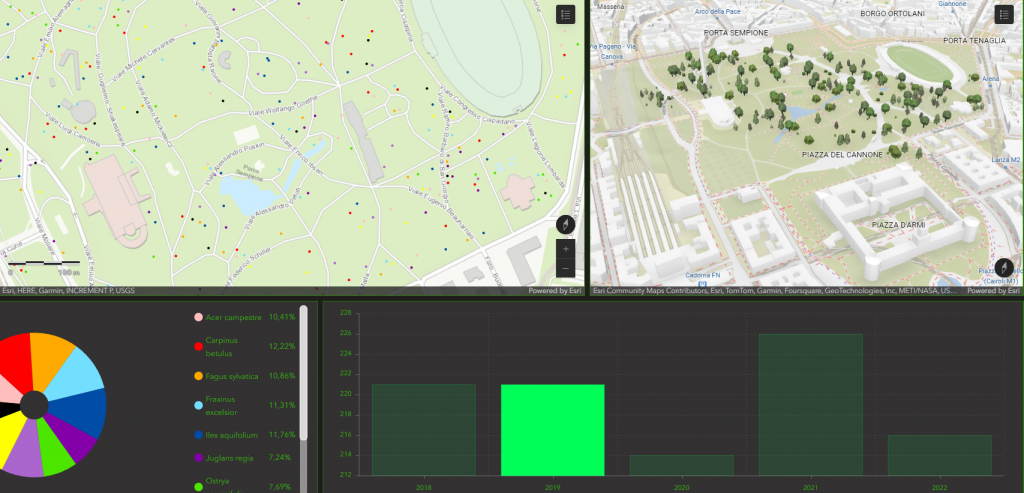This screenshot has width=1024, height=493.
Task: Open the legend on the 2D tree map
Action: click(x=566, y=14)
